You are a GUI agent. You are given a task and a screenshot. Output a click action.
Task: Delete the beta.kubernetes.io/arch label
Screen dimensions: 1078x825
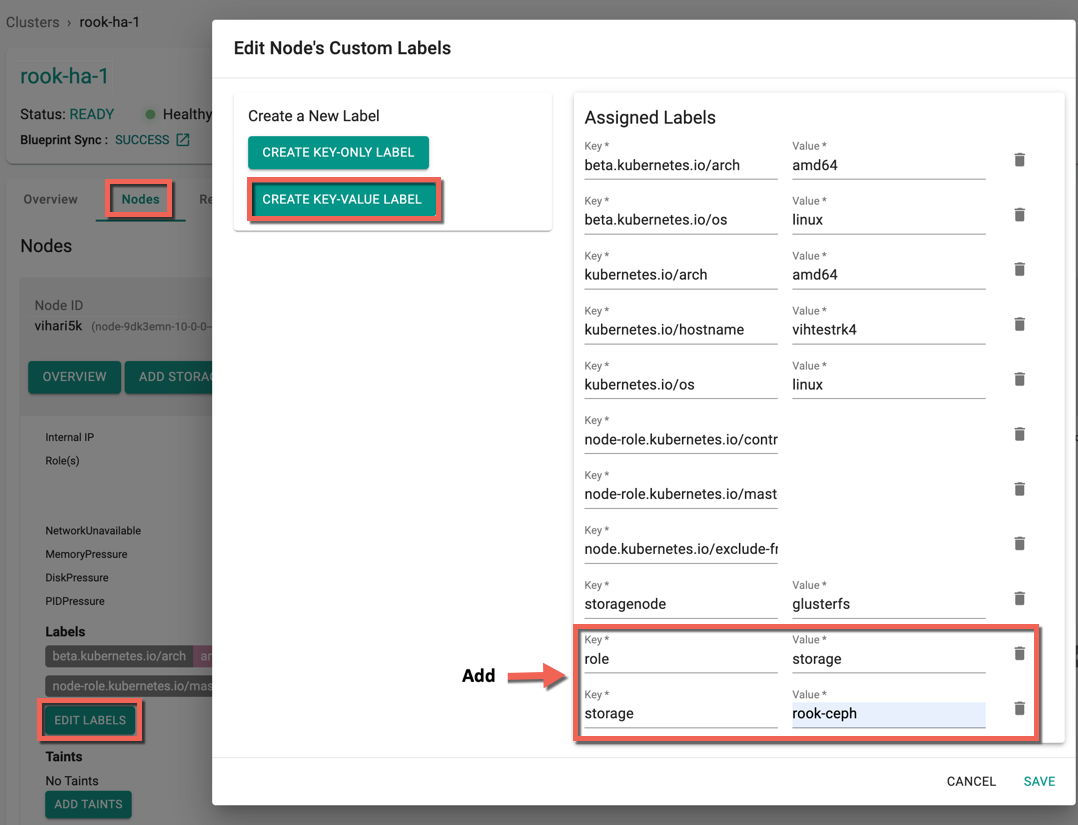tap(1020, 160)
